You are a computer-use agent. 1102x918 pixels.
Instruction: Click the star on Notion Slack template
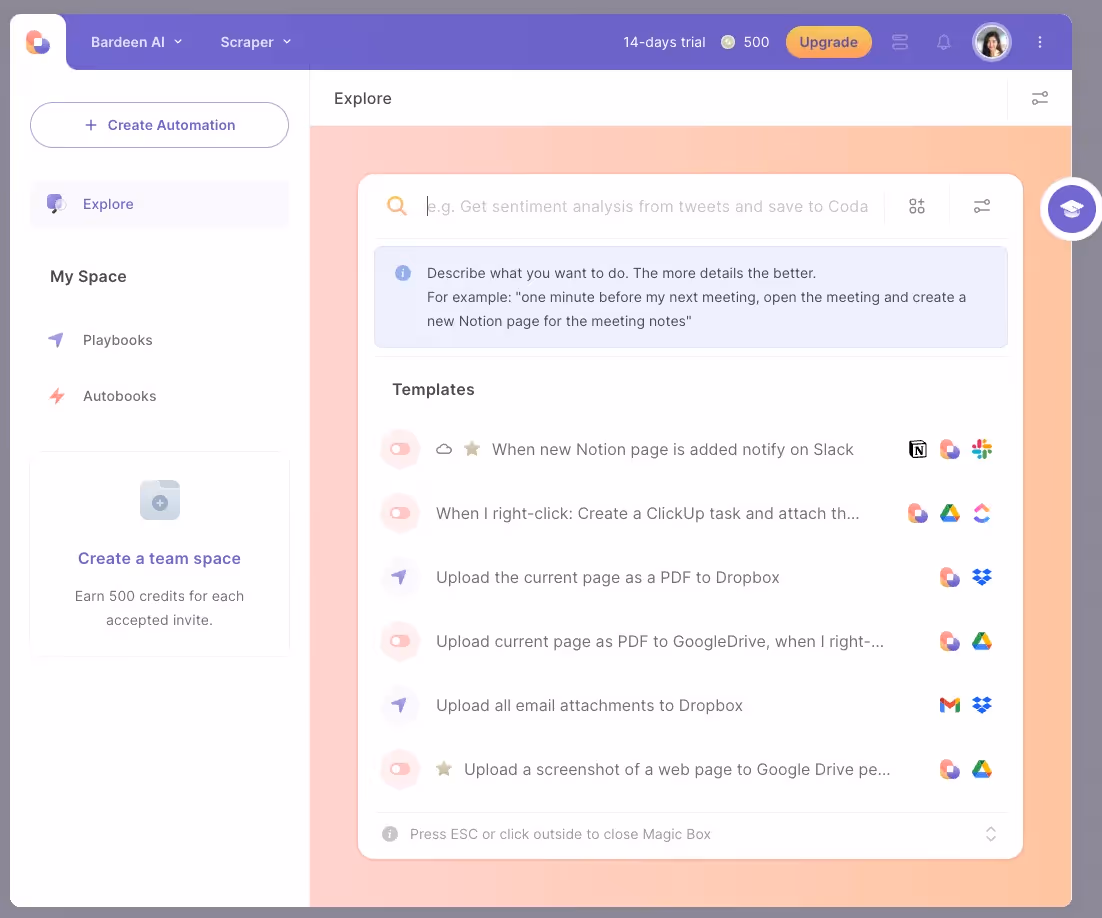(472, 448)
